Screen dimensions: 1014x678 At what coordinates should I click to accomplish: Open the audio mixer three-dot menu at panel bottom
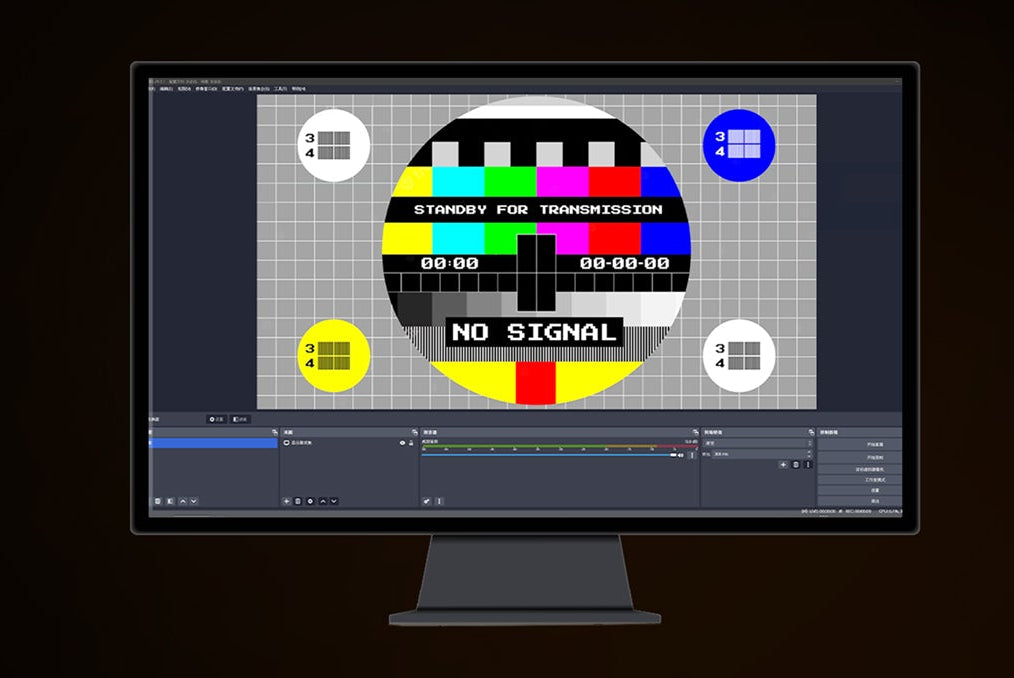coord(439,501)
